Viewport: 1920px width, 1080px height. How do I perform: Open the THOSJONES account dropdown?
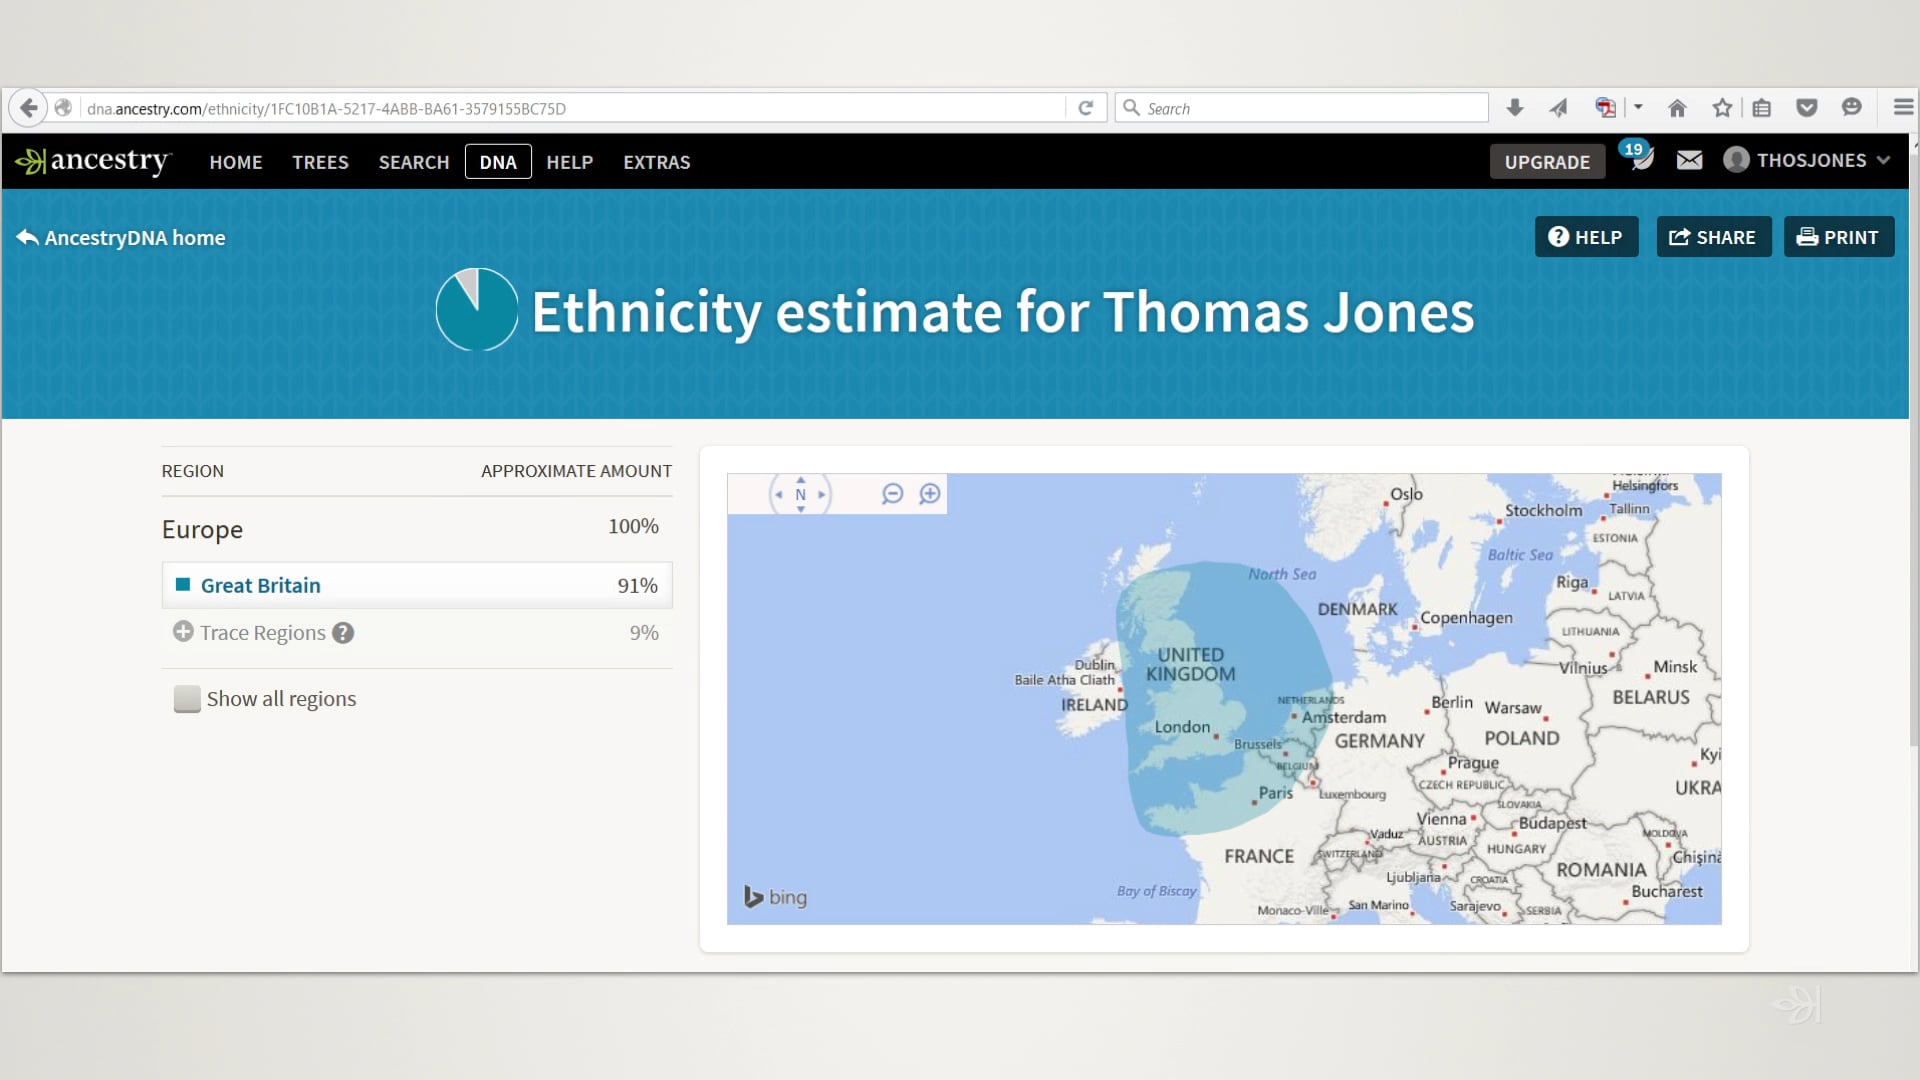pyautogui.click(x=1806, y=160)
